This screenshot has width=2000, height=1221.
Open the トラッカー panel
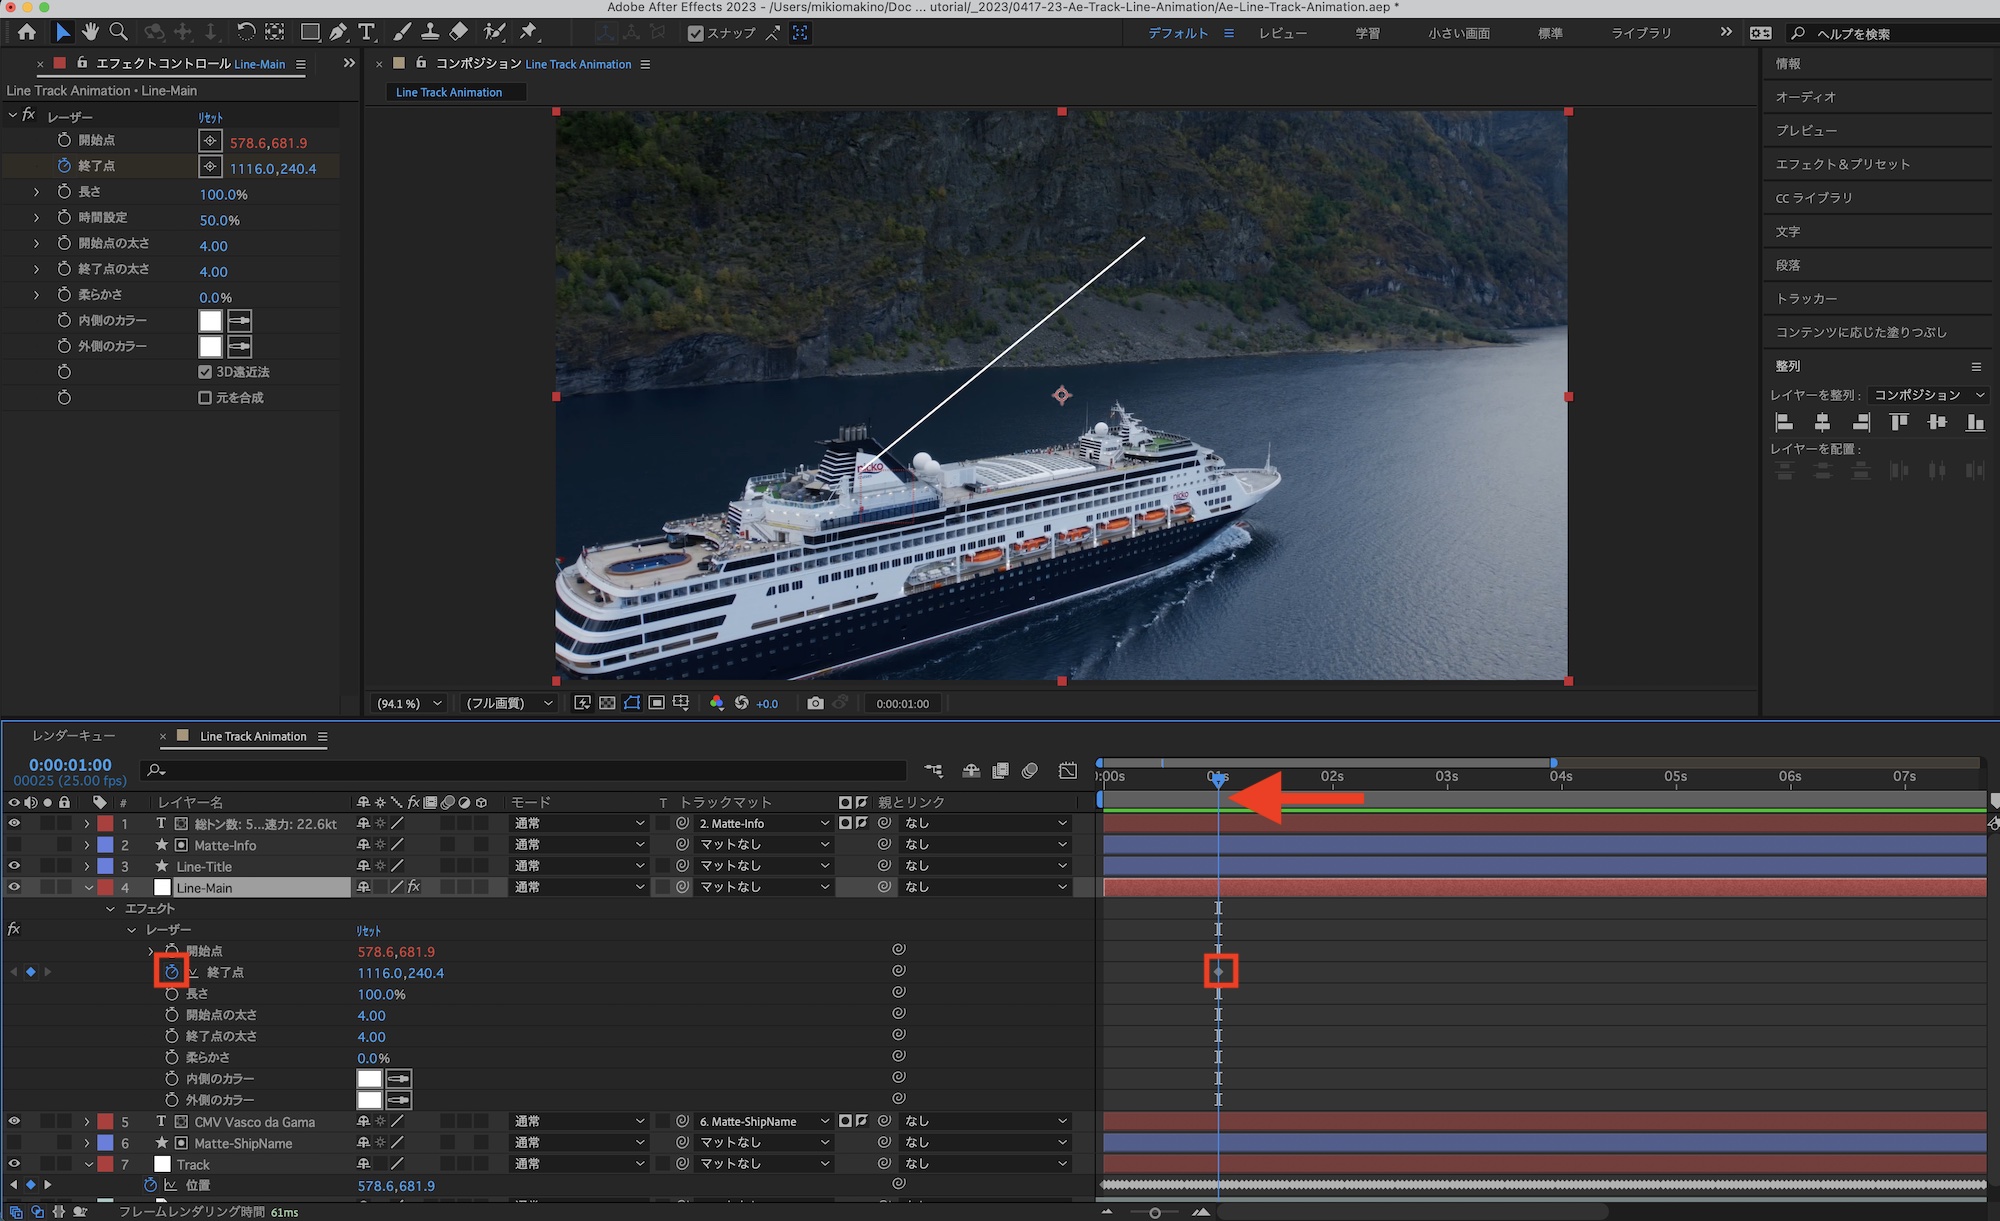(1806, 298)
